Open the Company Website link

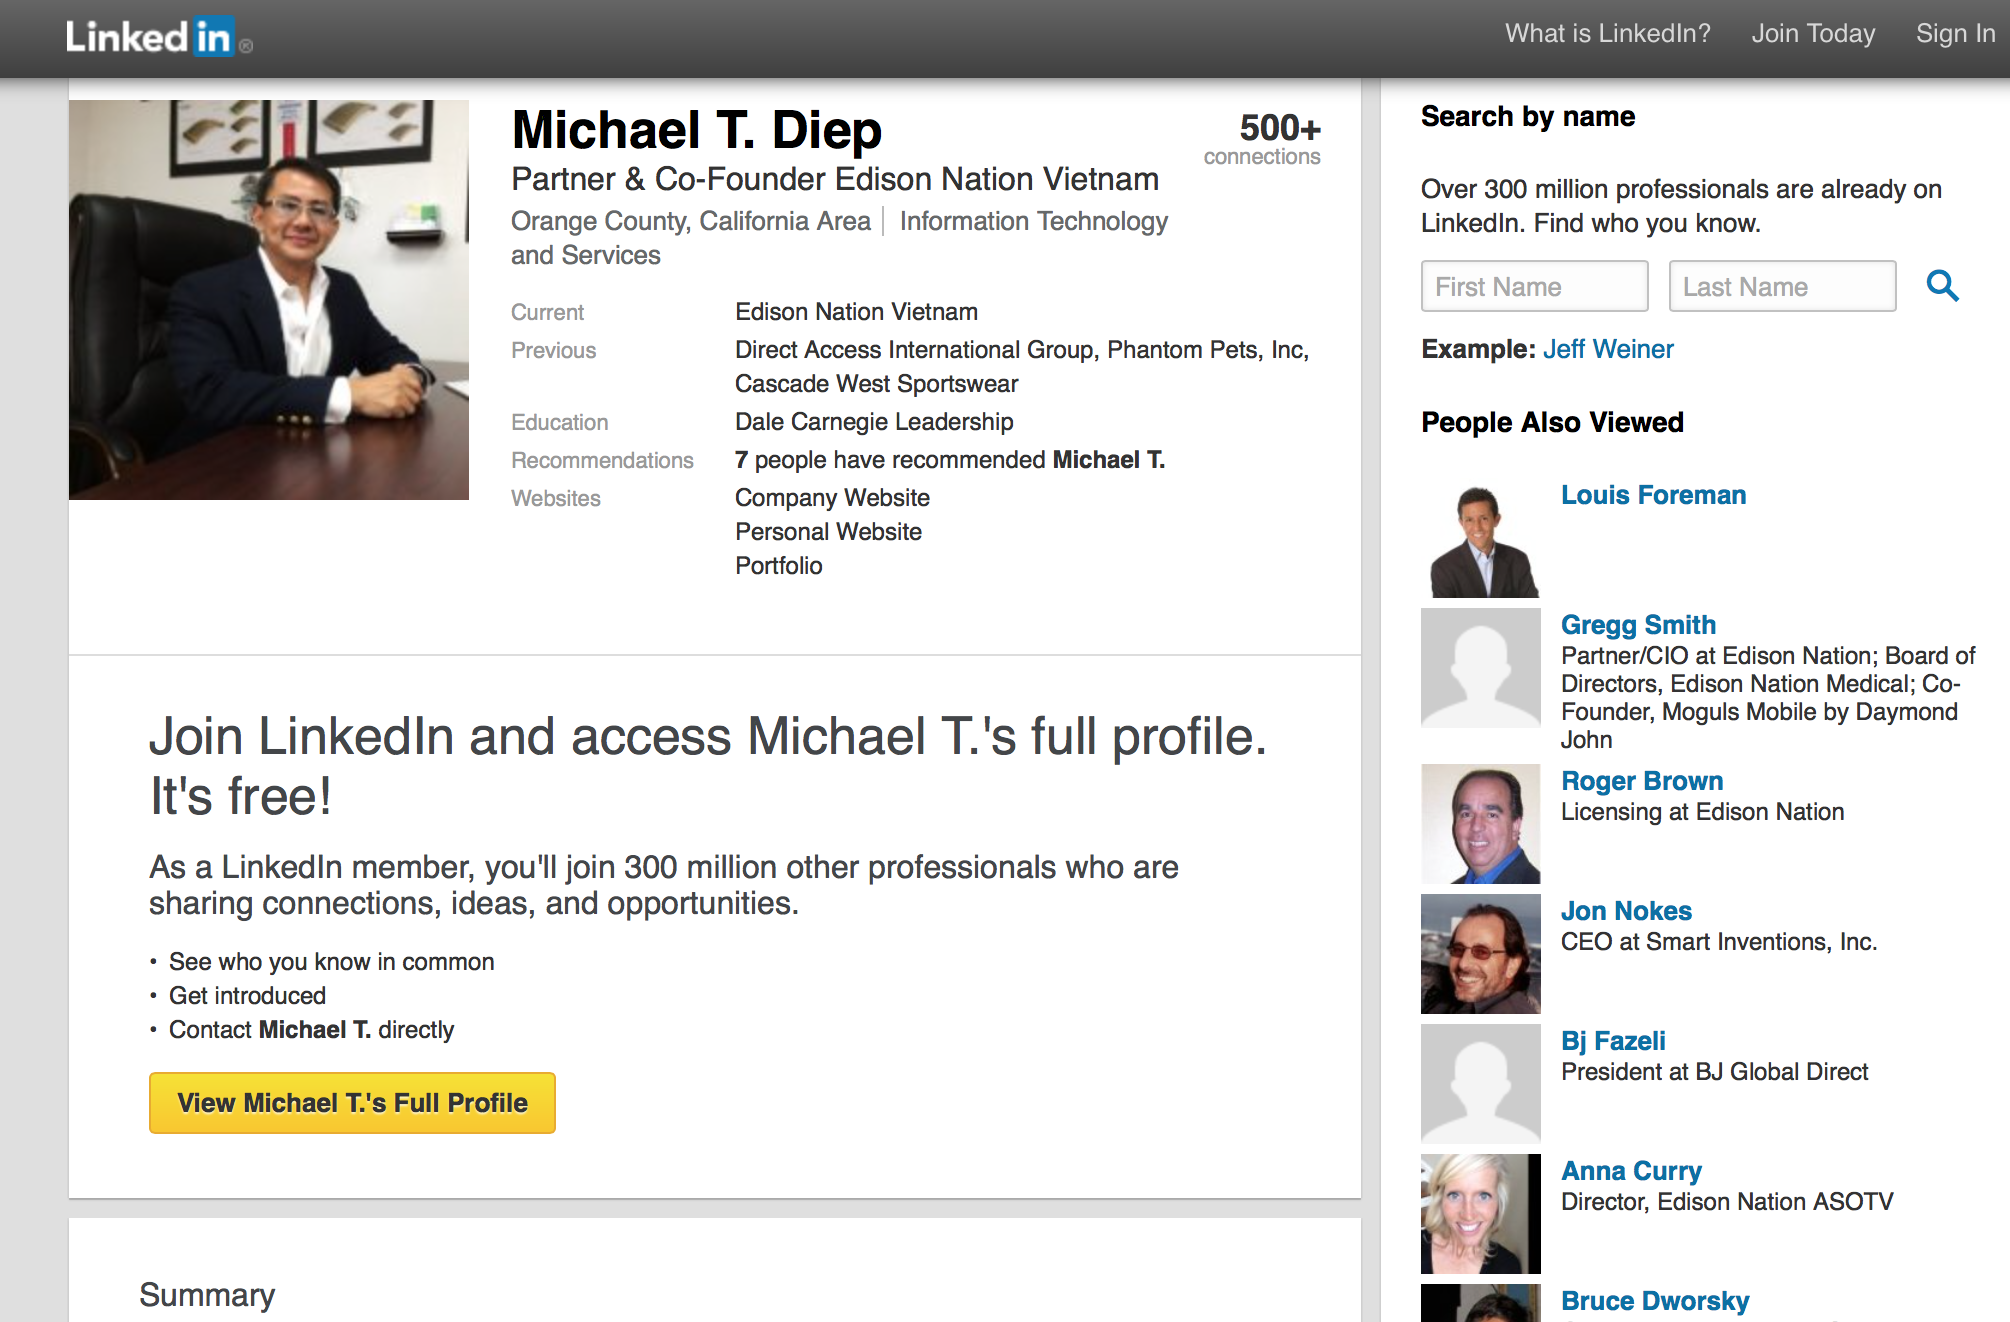[832, 498]
